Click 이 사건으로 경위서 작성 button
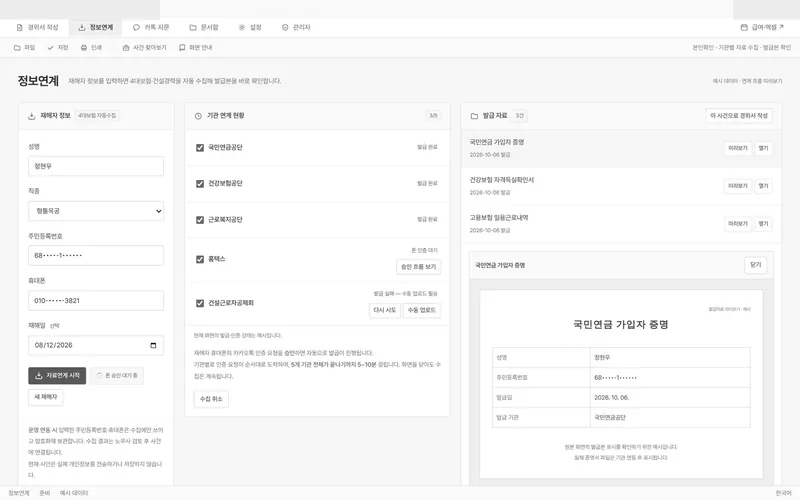Image resolution: width=800 pixels, height=500 pixels. [x=739, y=116]
